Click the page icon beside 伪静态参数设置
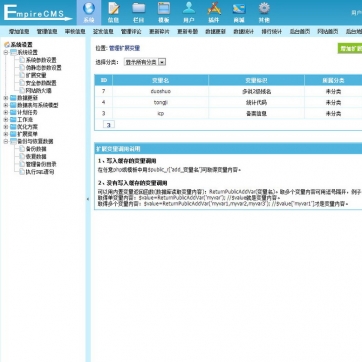Screen dimensions: 362x362 [x=22, y=68]
